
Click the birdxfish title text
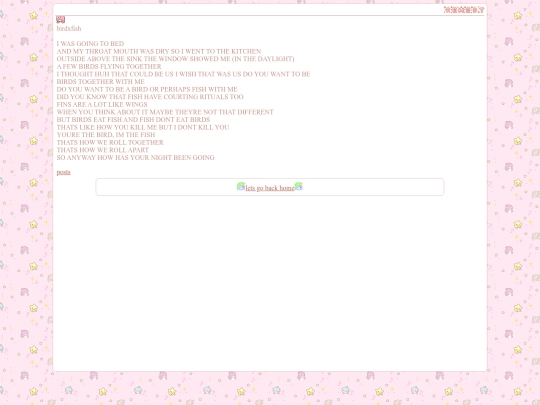(69, 29)
